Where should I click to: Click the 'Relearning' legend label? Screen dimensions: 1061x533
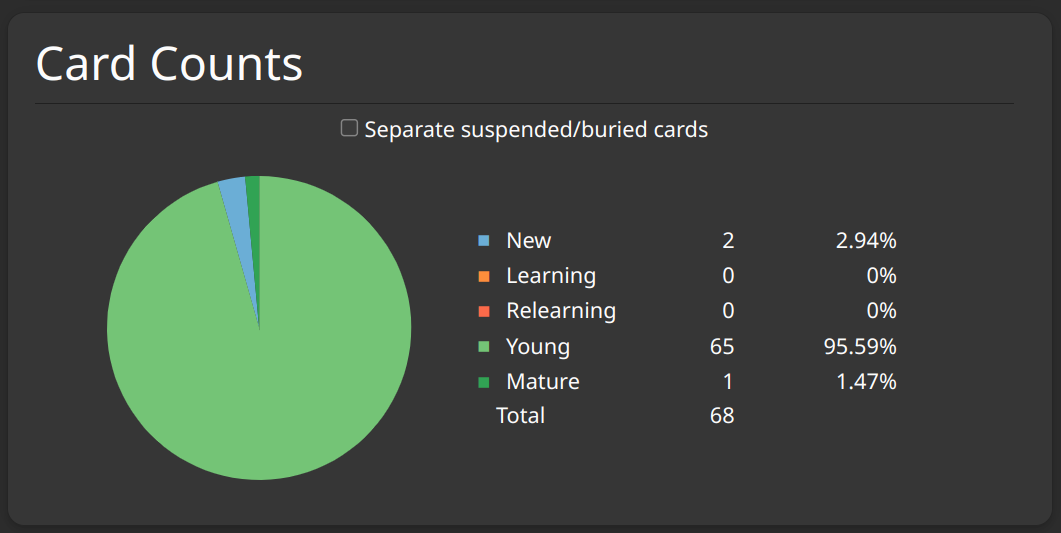[560, 311]
